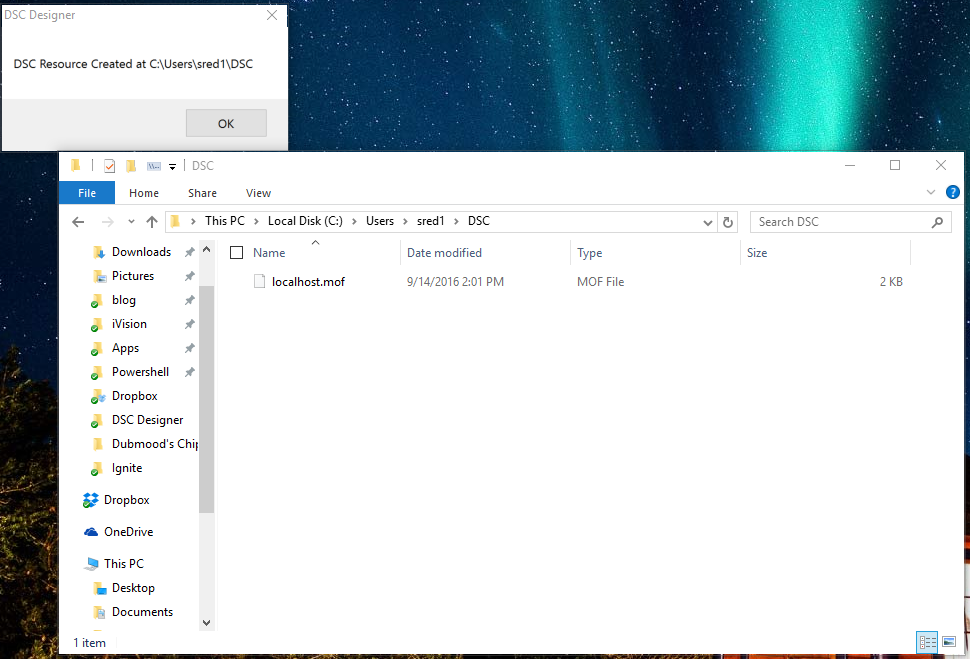Minimize the DSC Explorer window
The height and width of the screenshot is (659, 970).
coord(850,165)
